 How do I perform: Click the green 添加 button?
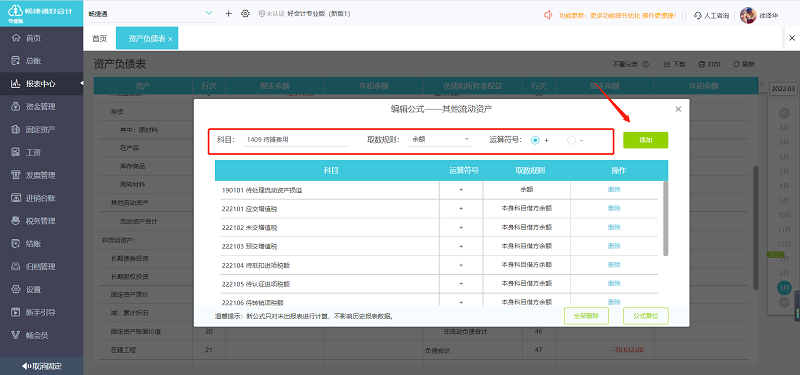click(x=645, y=140)
